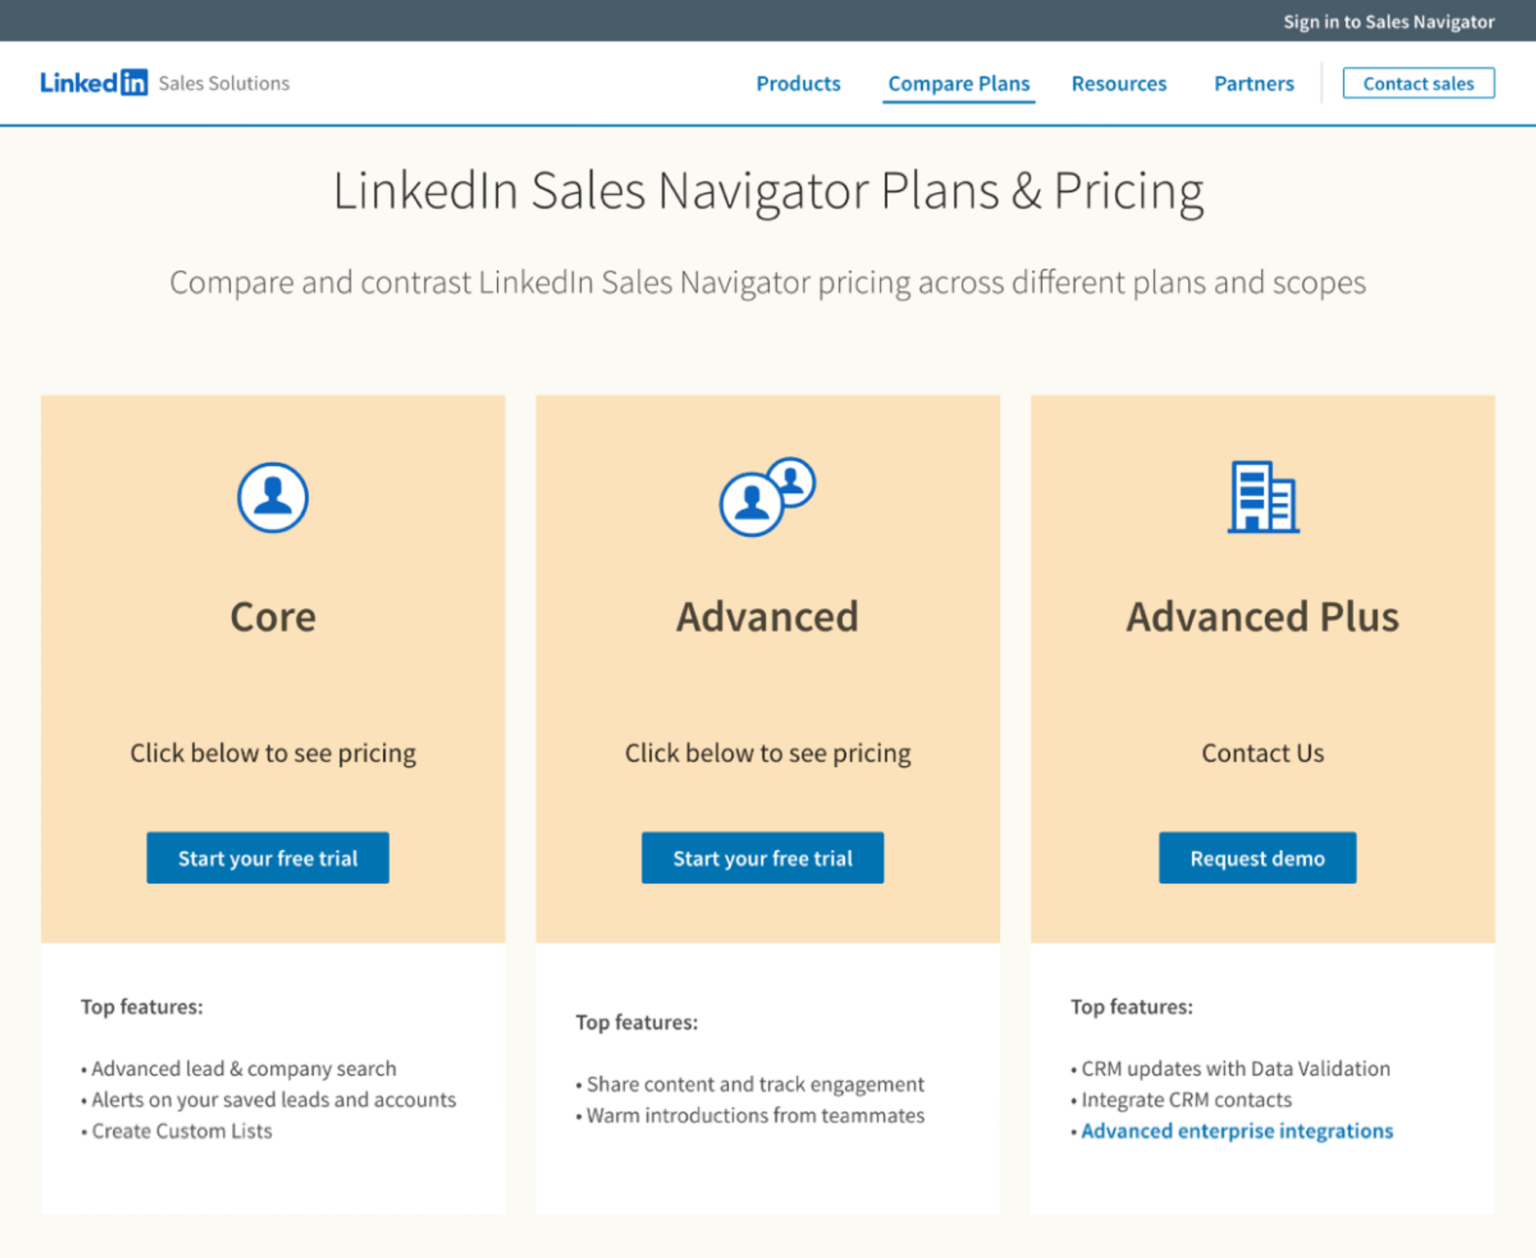Open the Resources menu
This screenshot has height=1258, width=1536.
pyautogui.click(x=1119, y=84)
